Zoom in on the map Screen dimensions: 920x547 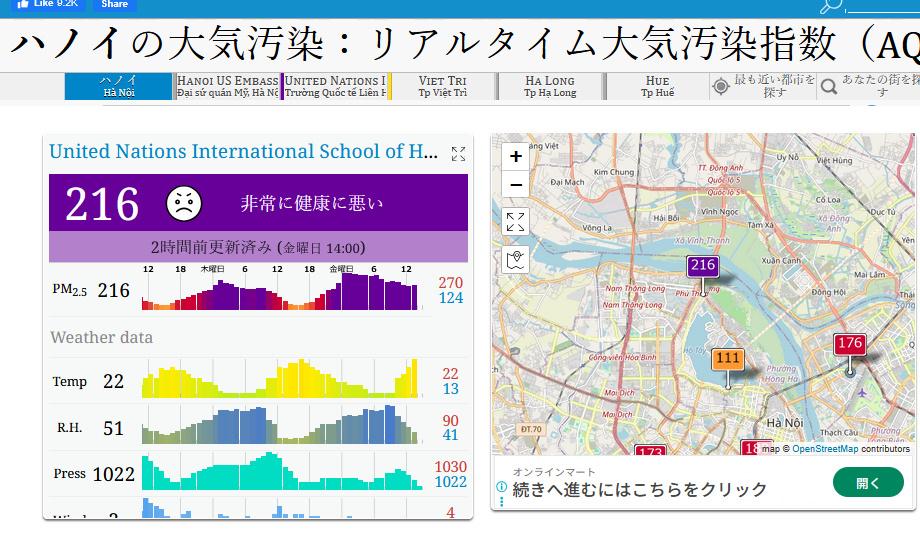tap(516, 157)
